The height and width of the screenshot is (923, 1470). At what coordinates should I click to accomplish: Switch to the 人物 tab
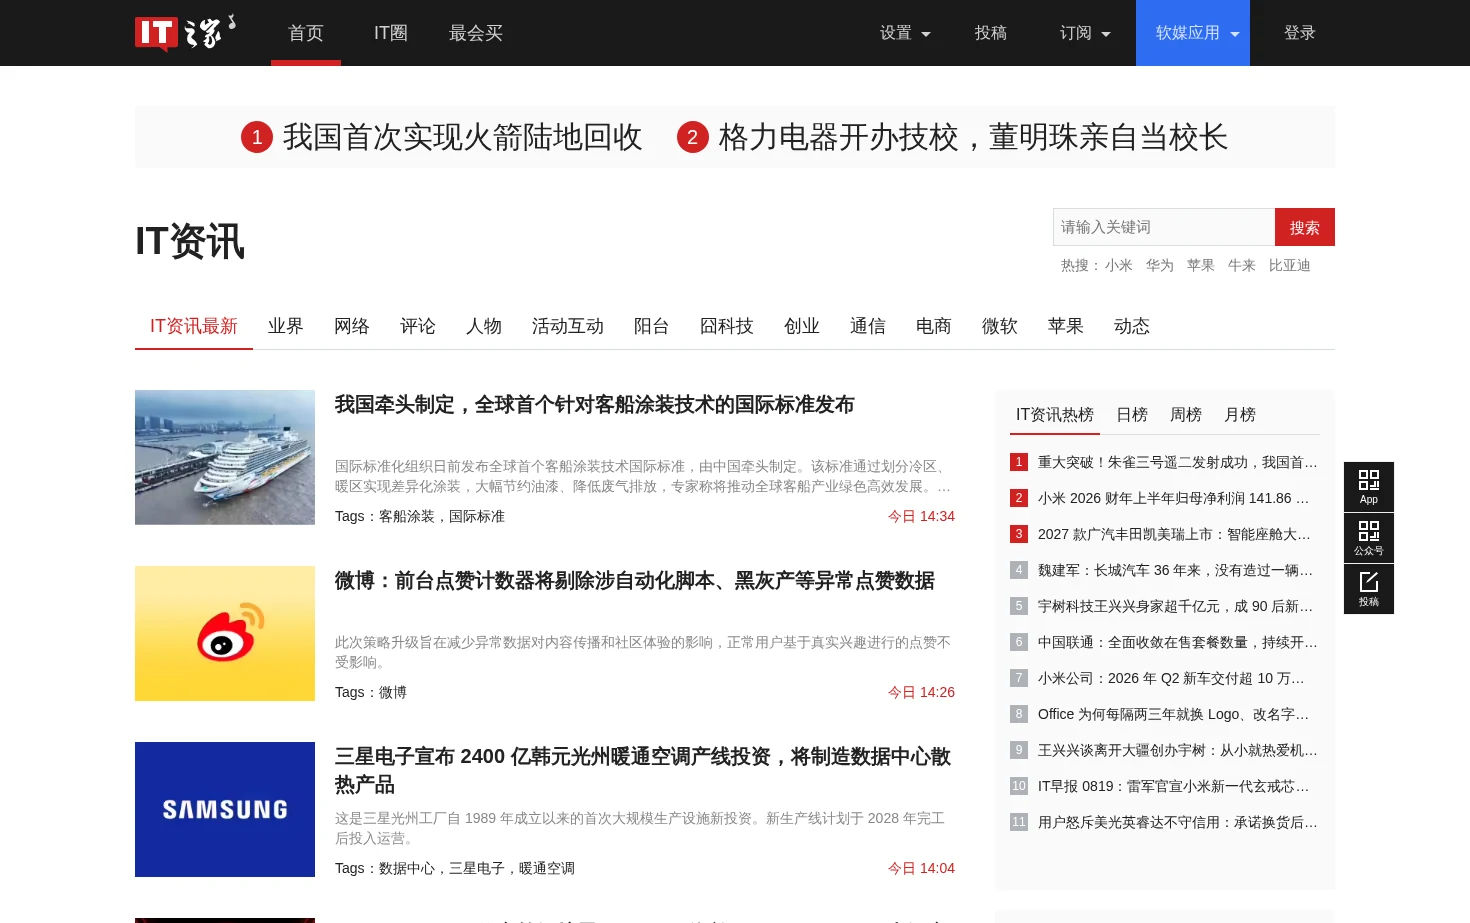pos(484,326)
